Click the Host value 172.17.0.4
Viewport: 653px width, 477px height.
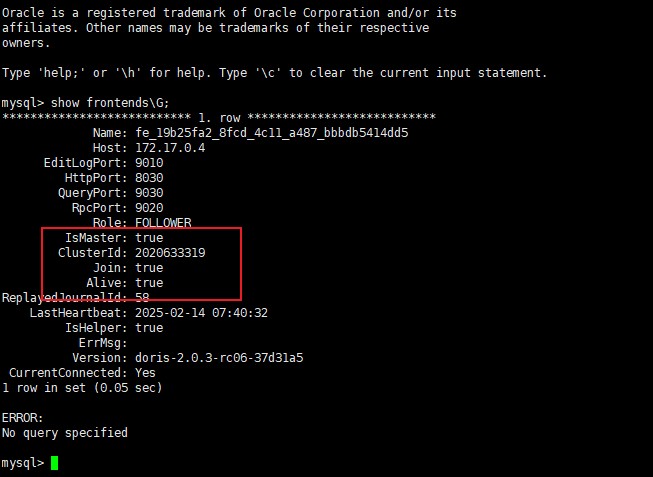pos(170,148)
